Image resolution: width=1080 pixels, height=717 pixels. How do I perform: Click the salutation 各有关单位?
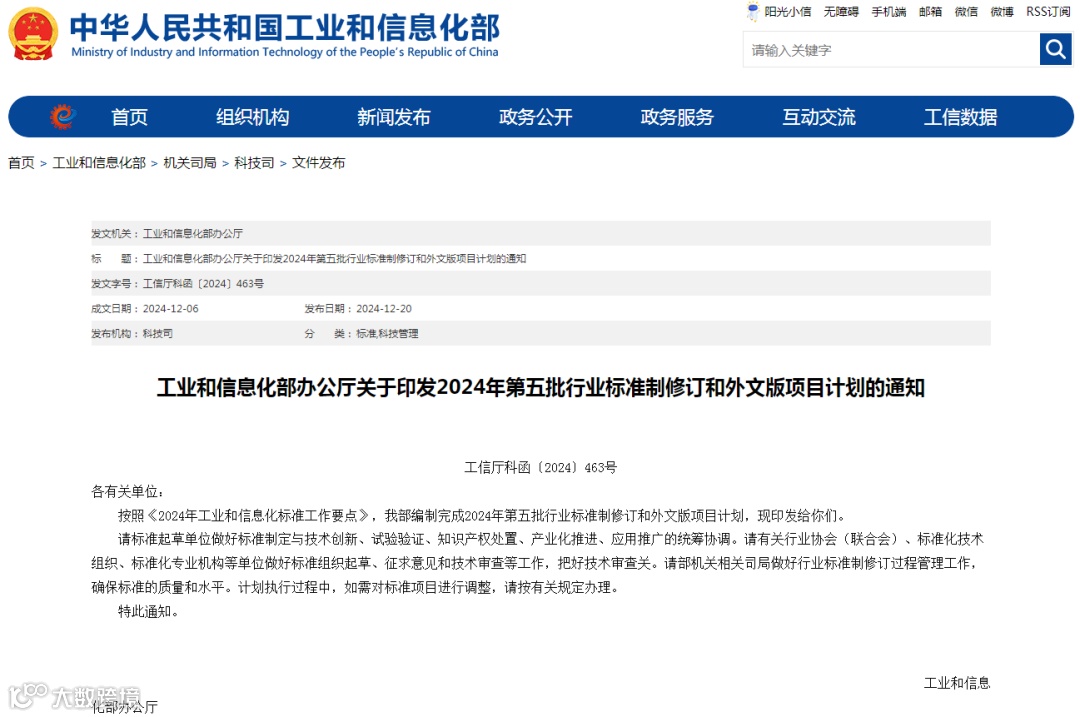click(127, 492)
